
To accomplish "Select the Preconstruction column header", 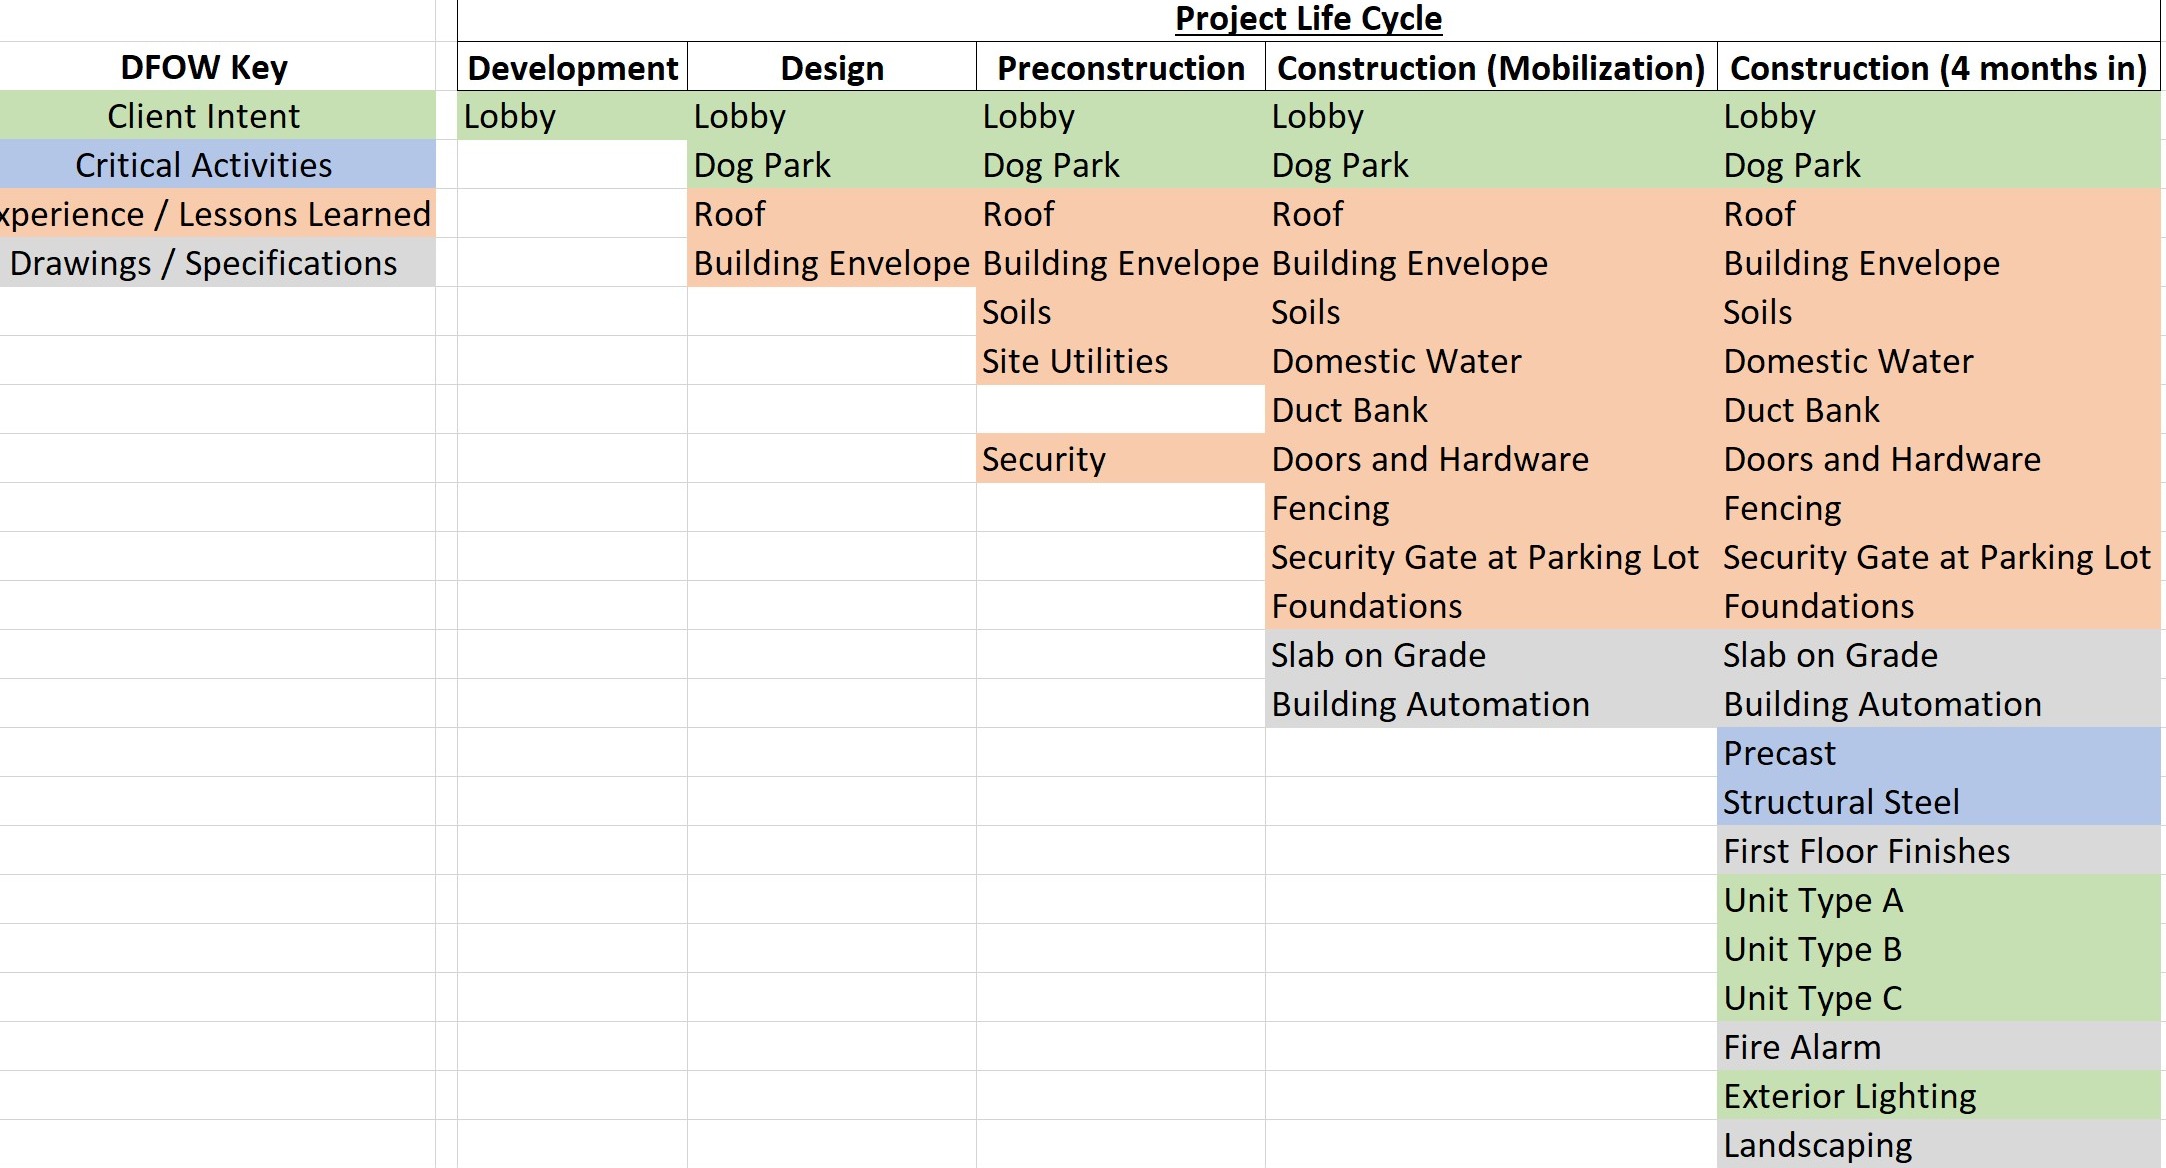I will pos(1120,68).
